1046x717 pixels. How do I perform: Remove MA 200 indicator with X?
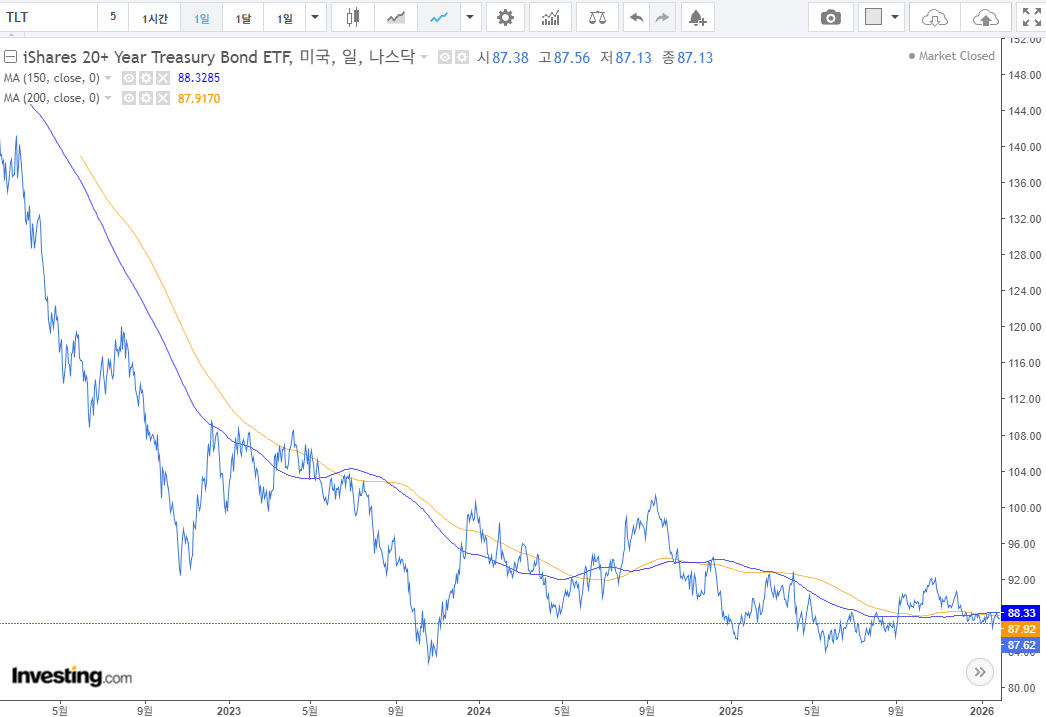163,98
